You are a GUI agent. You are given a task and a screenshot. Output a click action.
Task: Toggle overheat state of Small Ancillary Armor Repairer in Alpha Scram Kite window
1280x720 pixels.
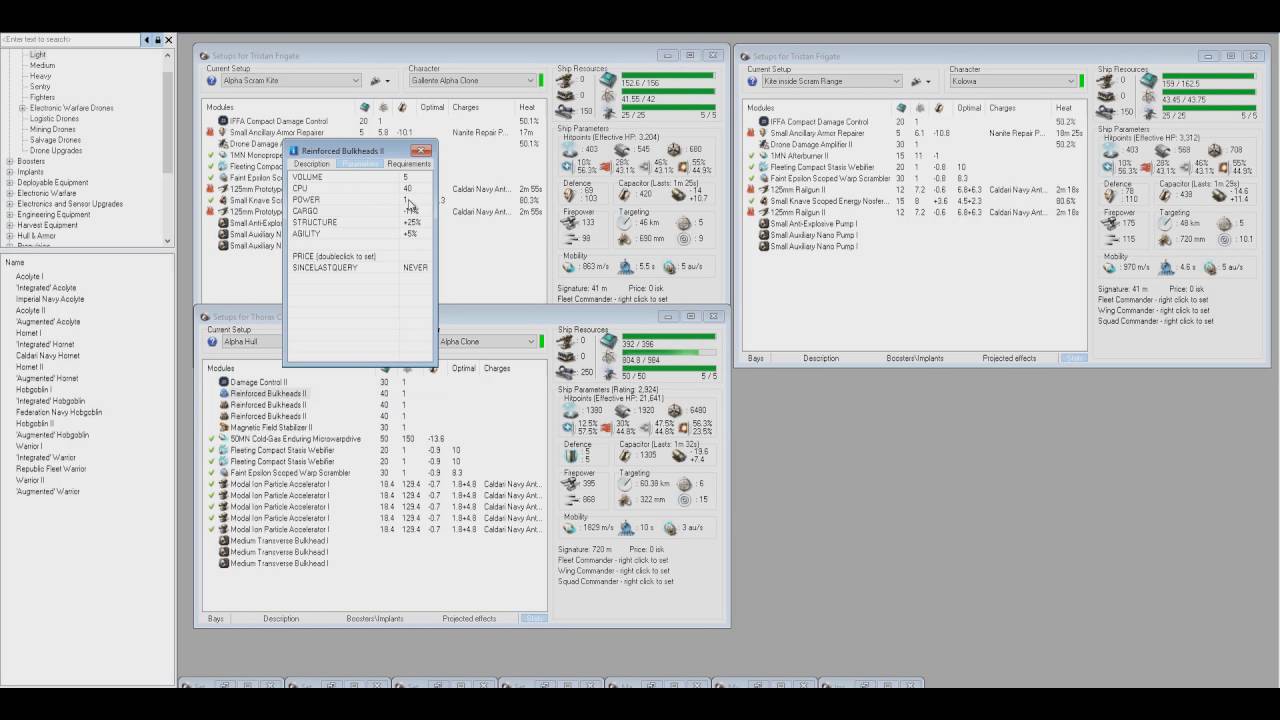click(211, 132)
